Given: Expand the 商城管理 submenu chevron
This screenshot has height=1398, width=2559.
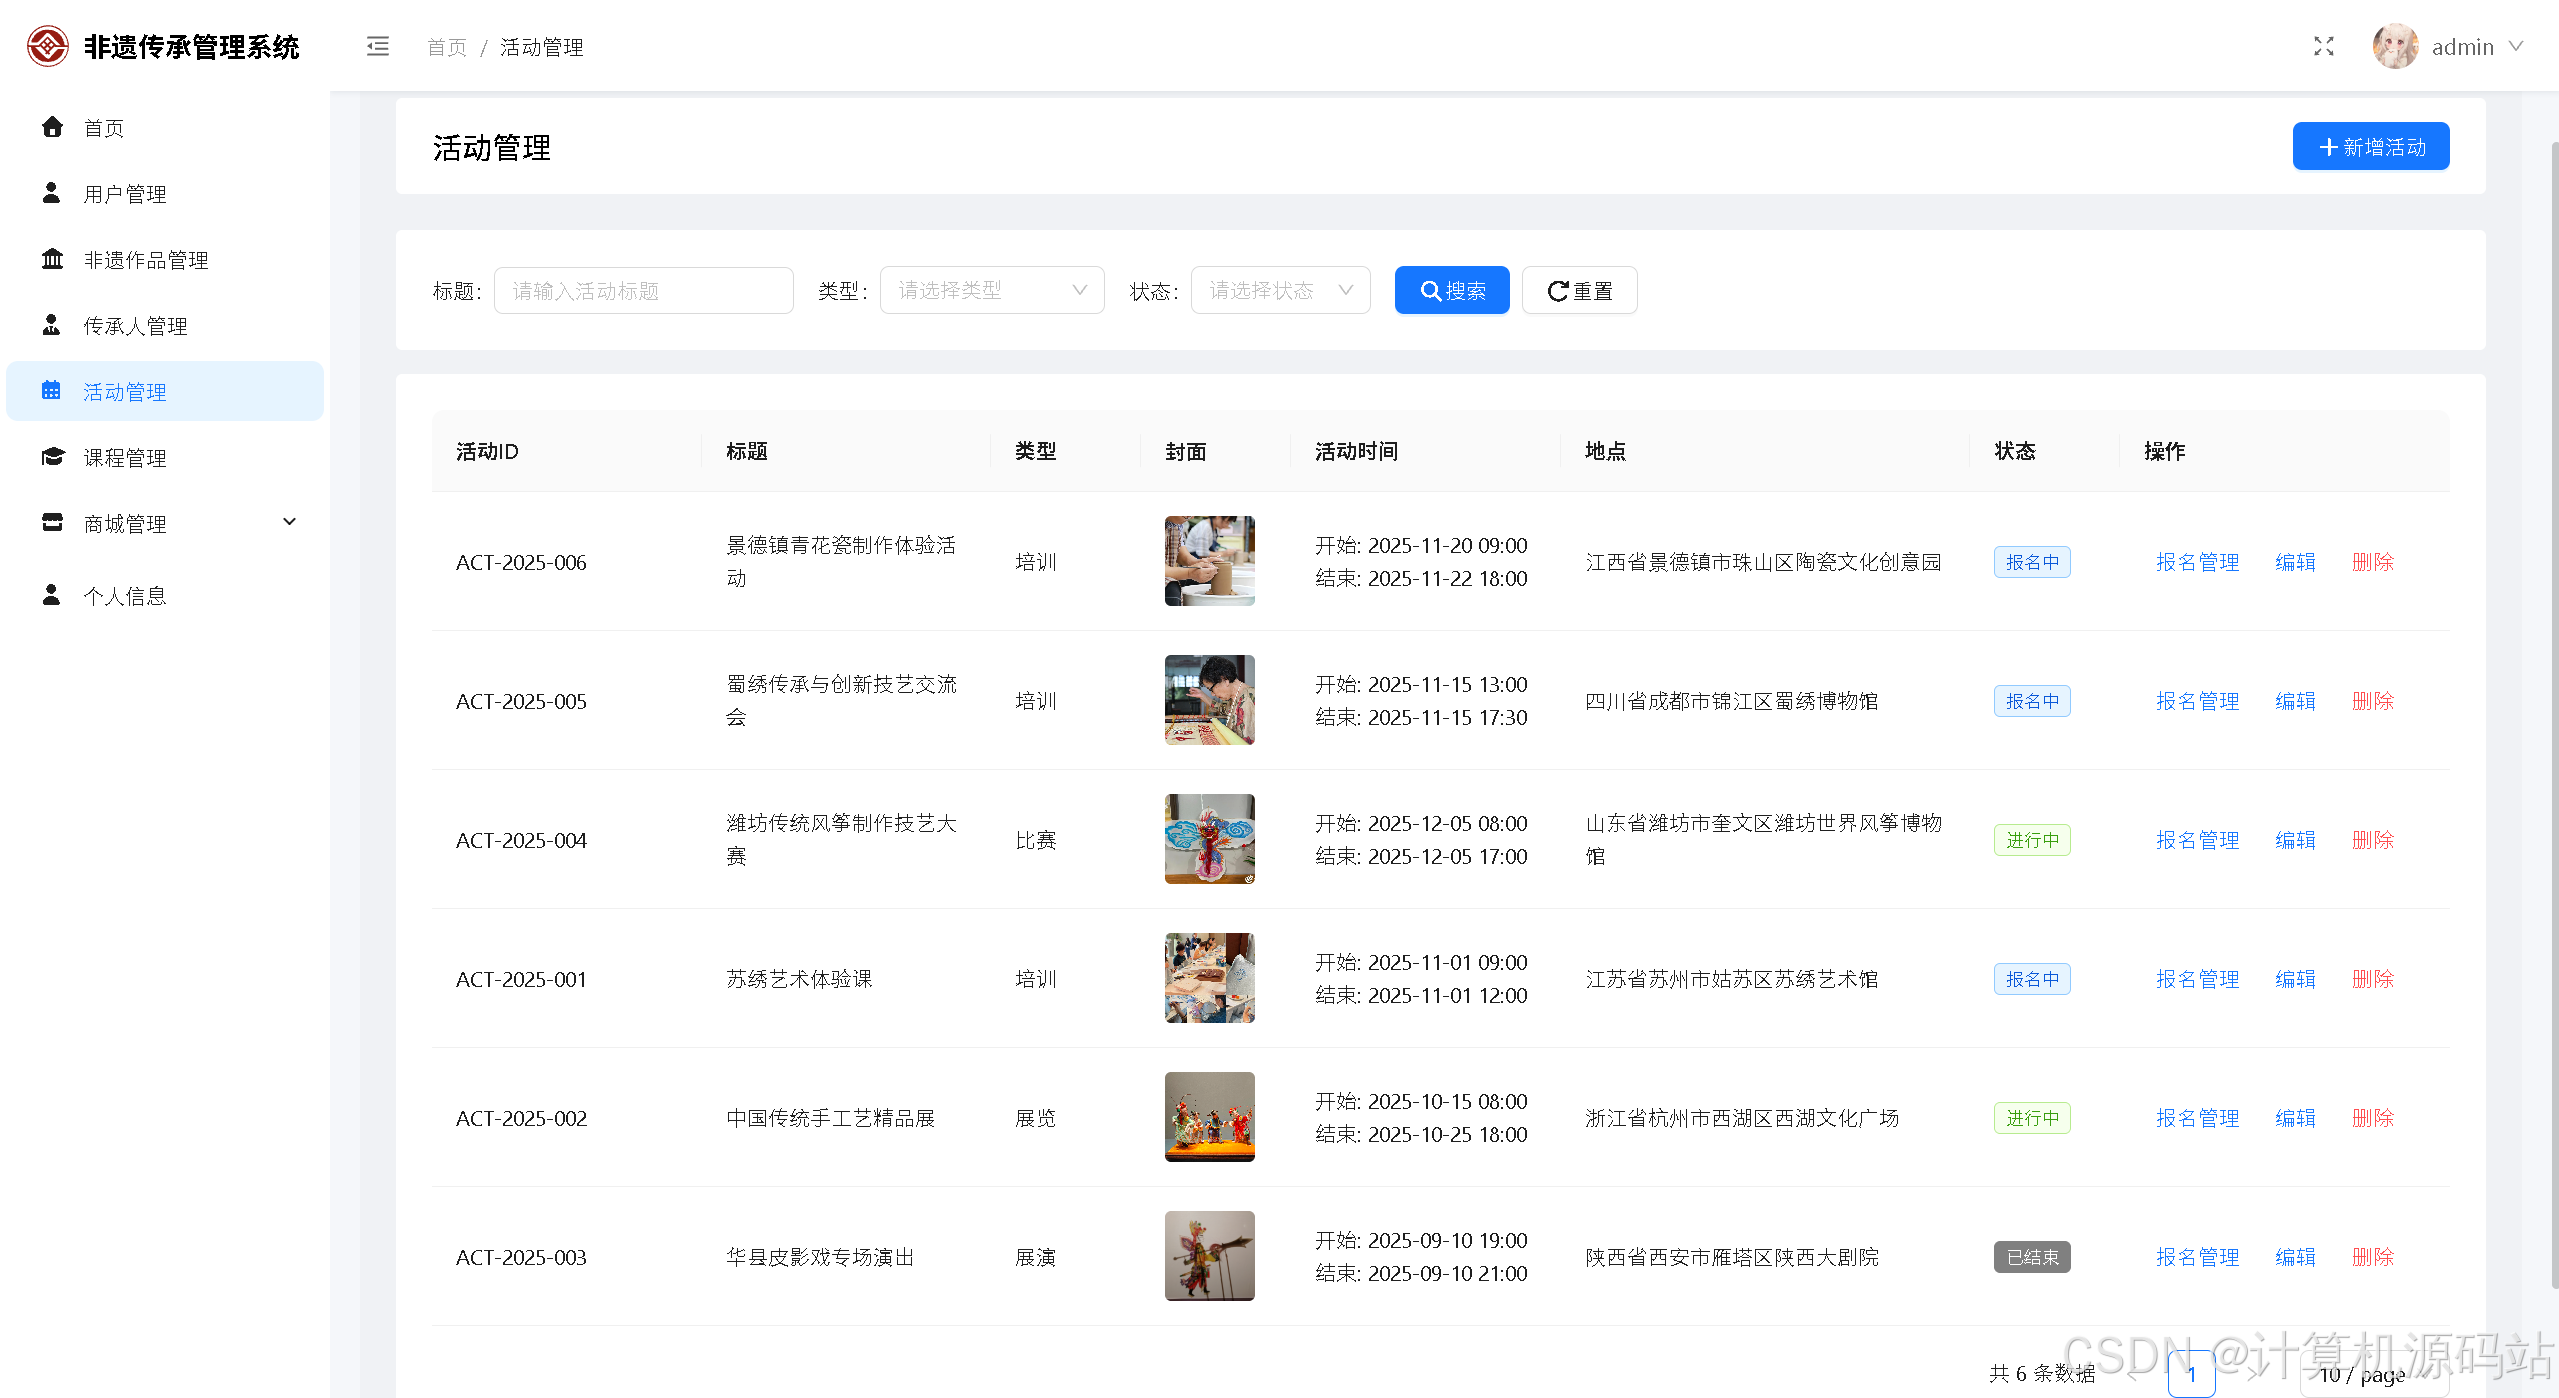Looking at the screenshot, I should (x=290, y=522).
